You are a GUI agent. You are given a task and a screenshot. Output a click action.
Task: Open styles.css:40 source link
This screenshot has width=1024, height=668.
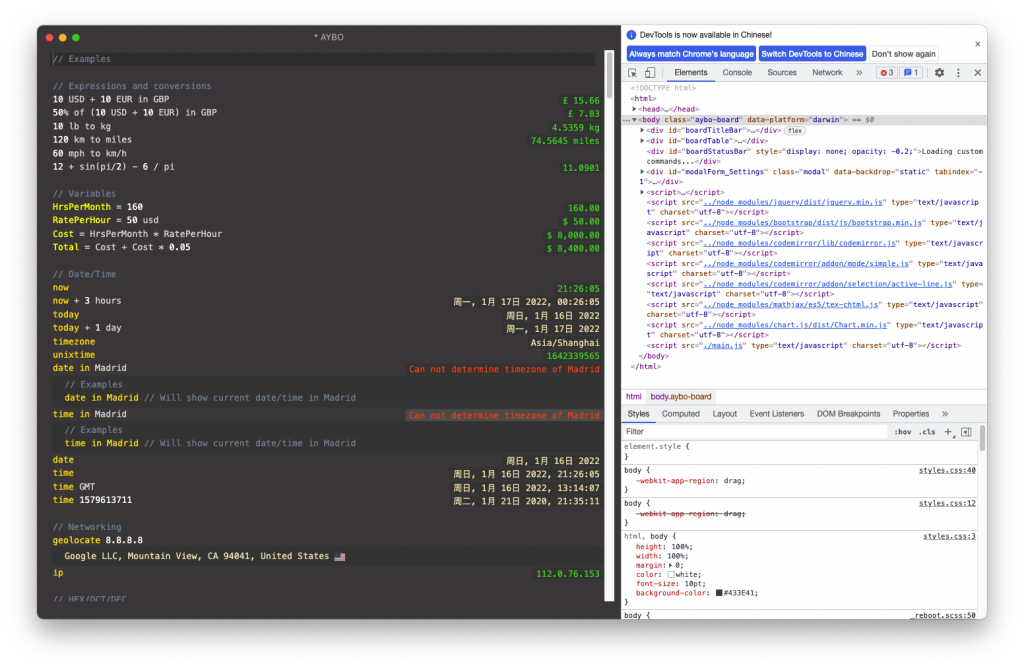pyautogui.click(x=947, y=470)
